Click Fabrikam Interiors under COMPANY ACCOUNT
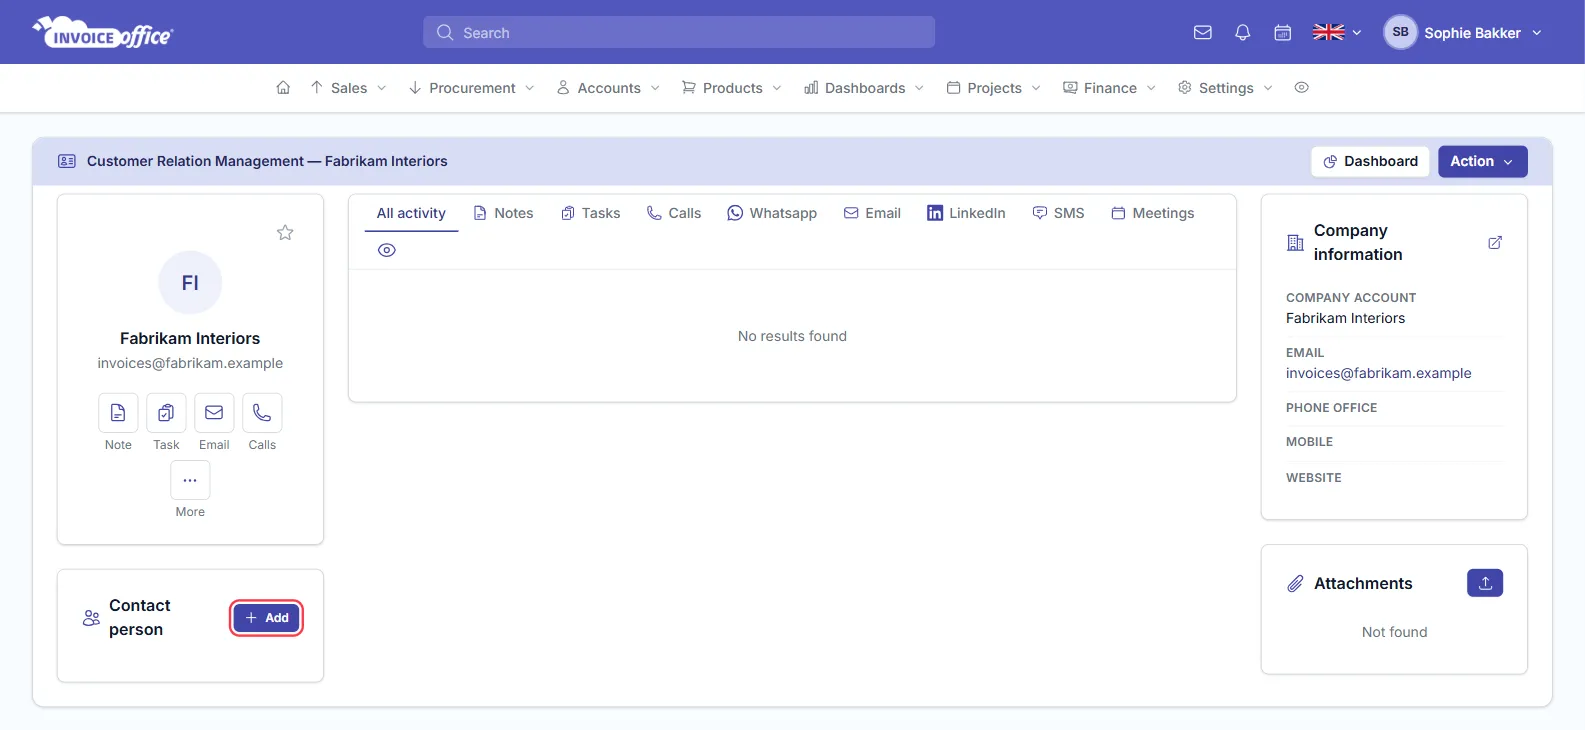1585x730 pixels. [x=1345, y=318]
